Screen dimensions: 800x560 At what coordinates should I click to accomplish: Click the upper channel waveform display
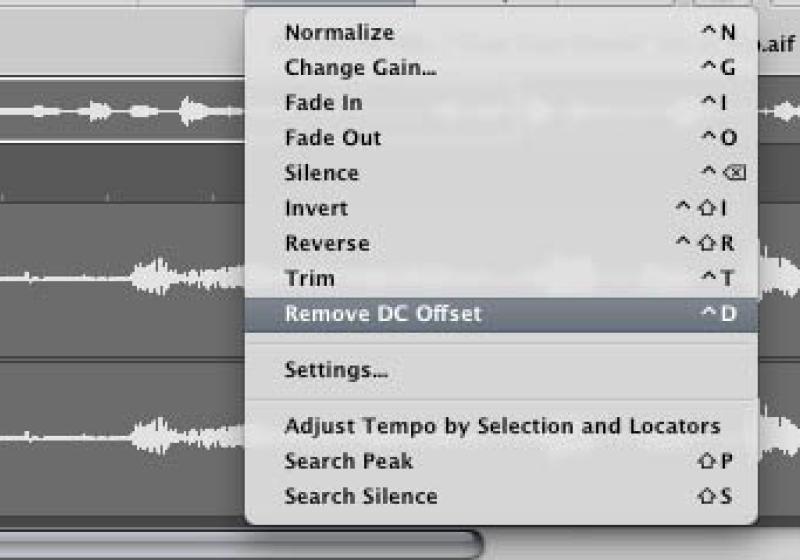[x=120, y=275]
